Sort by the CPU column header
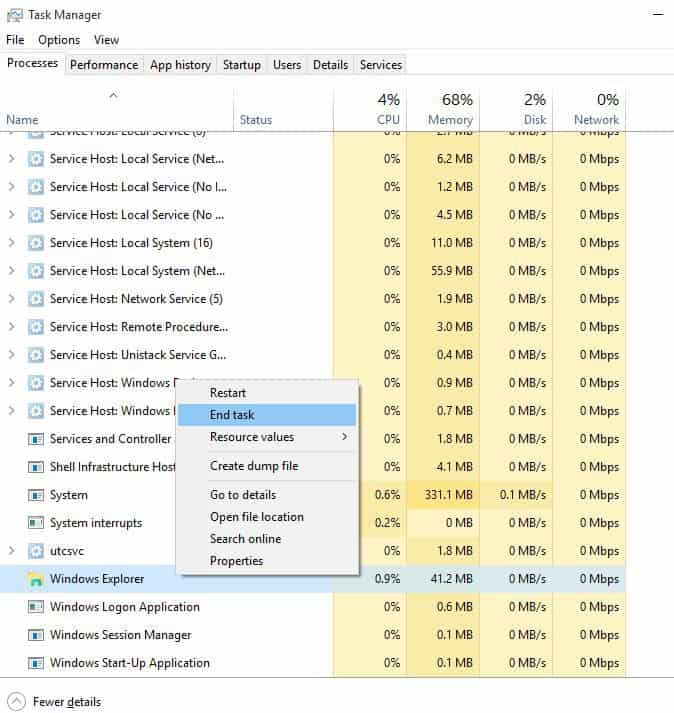The height and width of the screenshot is (713, 674). 370,110
